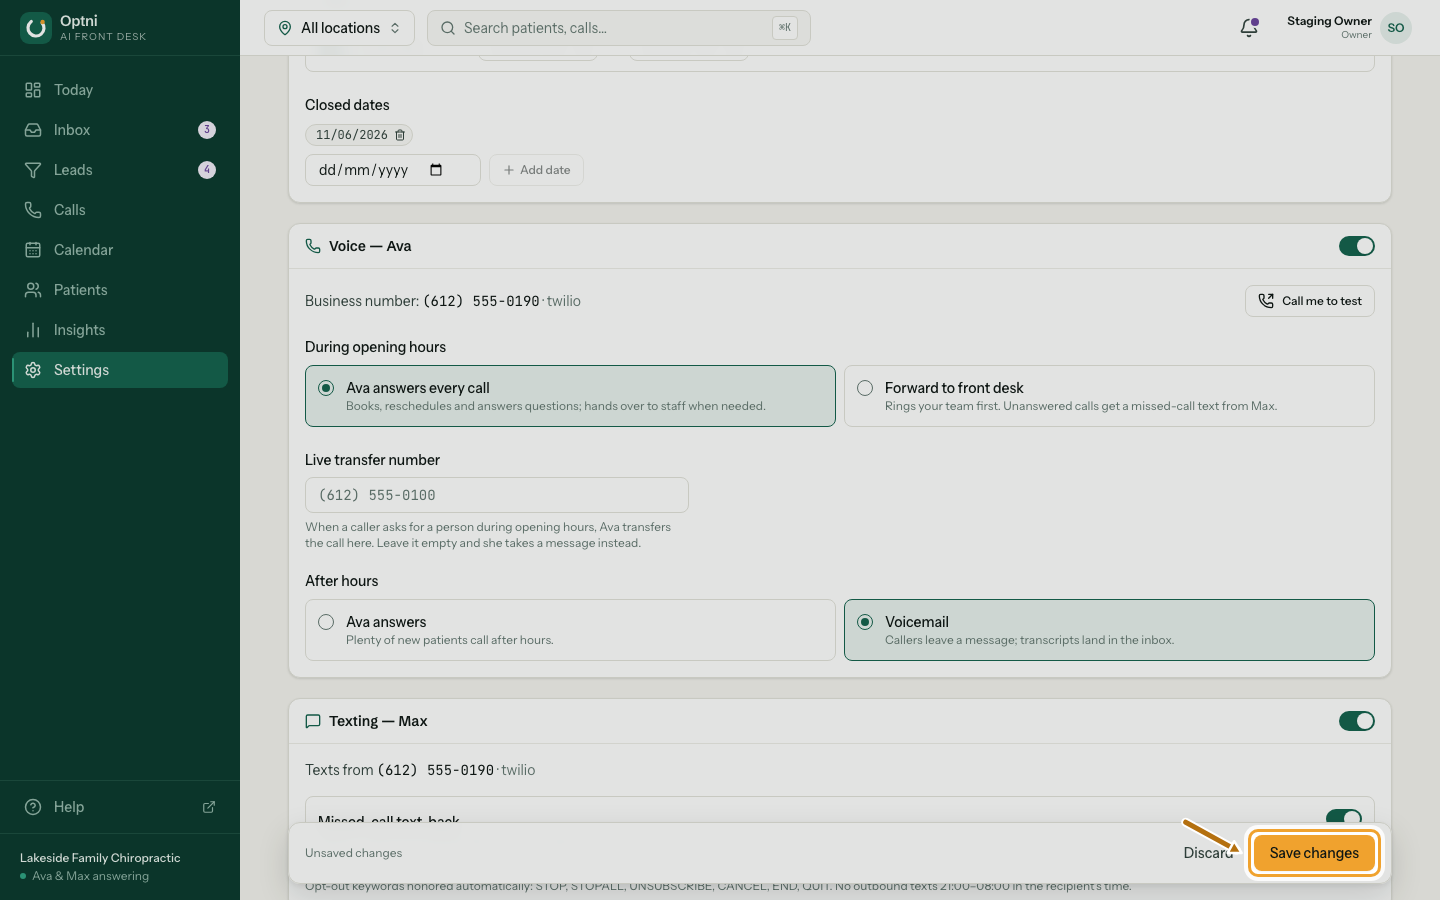This screenshot has height=900, width=1440.
Task: Open Insights from the sidebar
Action: click(x=120, y=330)
